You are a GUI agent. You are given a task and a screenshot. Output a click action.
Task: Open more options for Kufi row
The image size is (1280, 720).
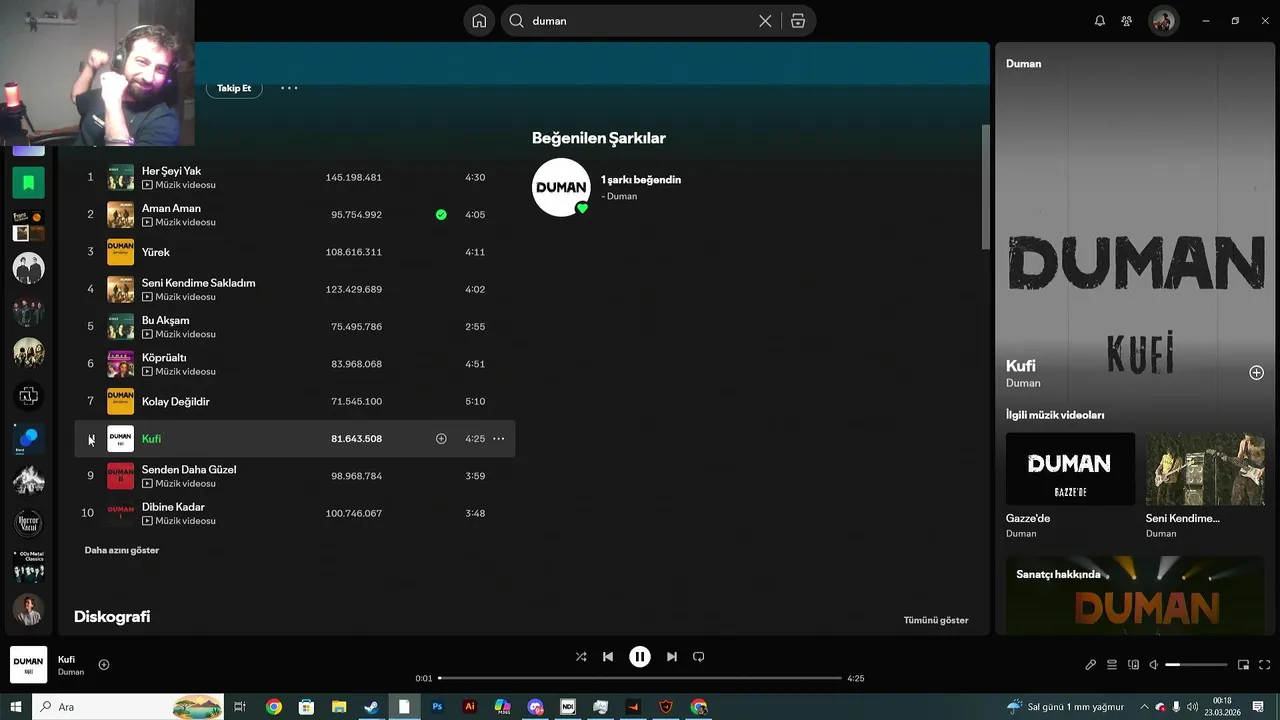click(x=499, y=439)
